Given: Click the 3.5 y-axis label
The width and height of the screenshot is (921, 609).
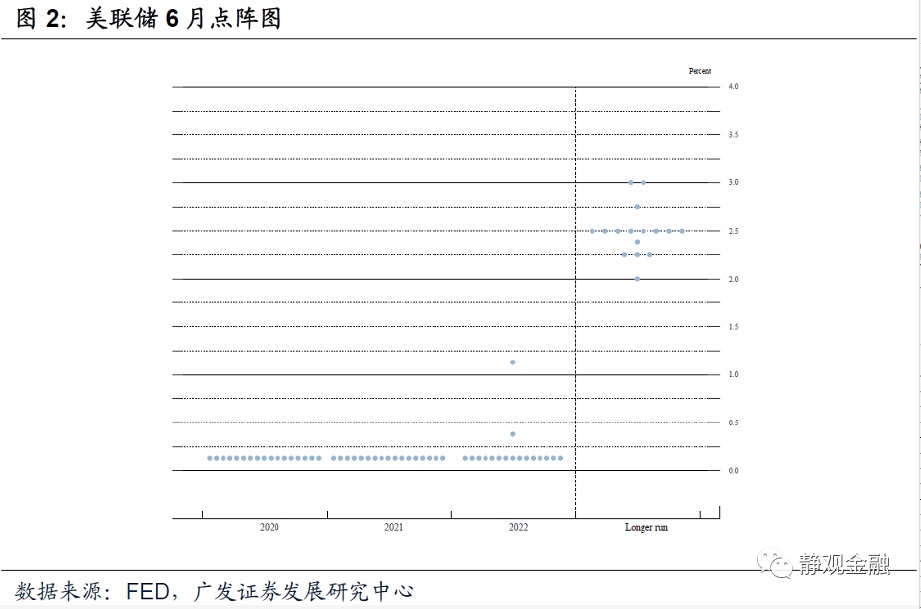Looking at the screenshot, I should pos(734,134).
